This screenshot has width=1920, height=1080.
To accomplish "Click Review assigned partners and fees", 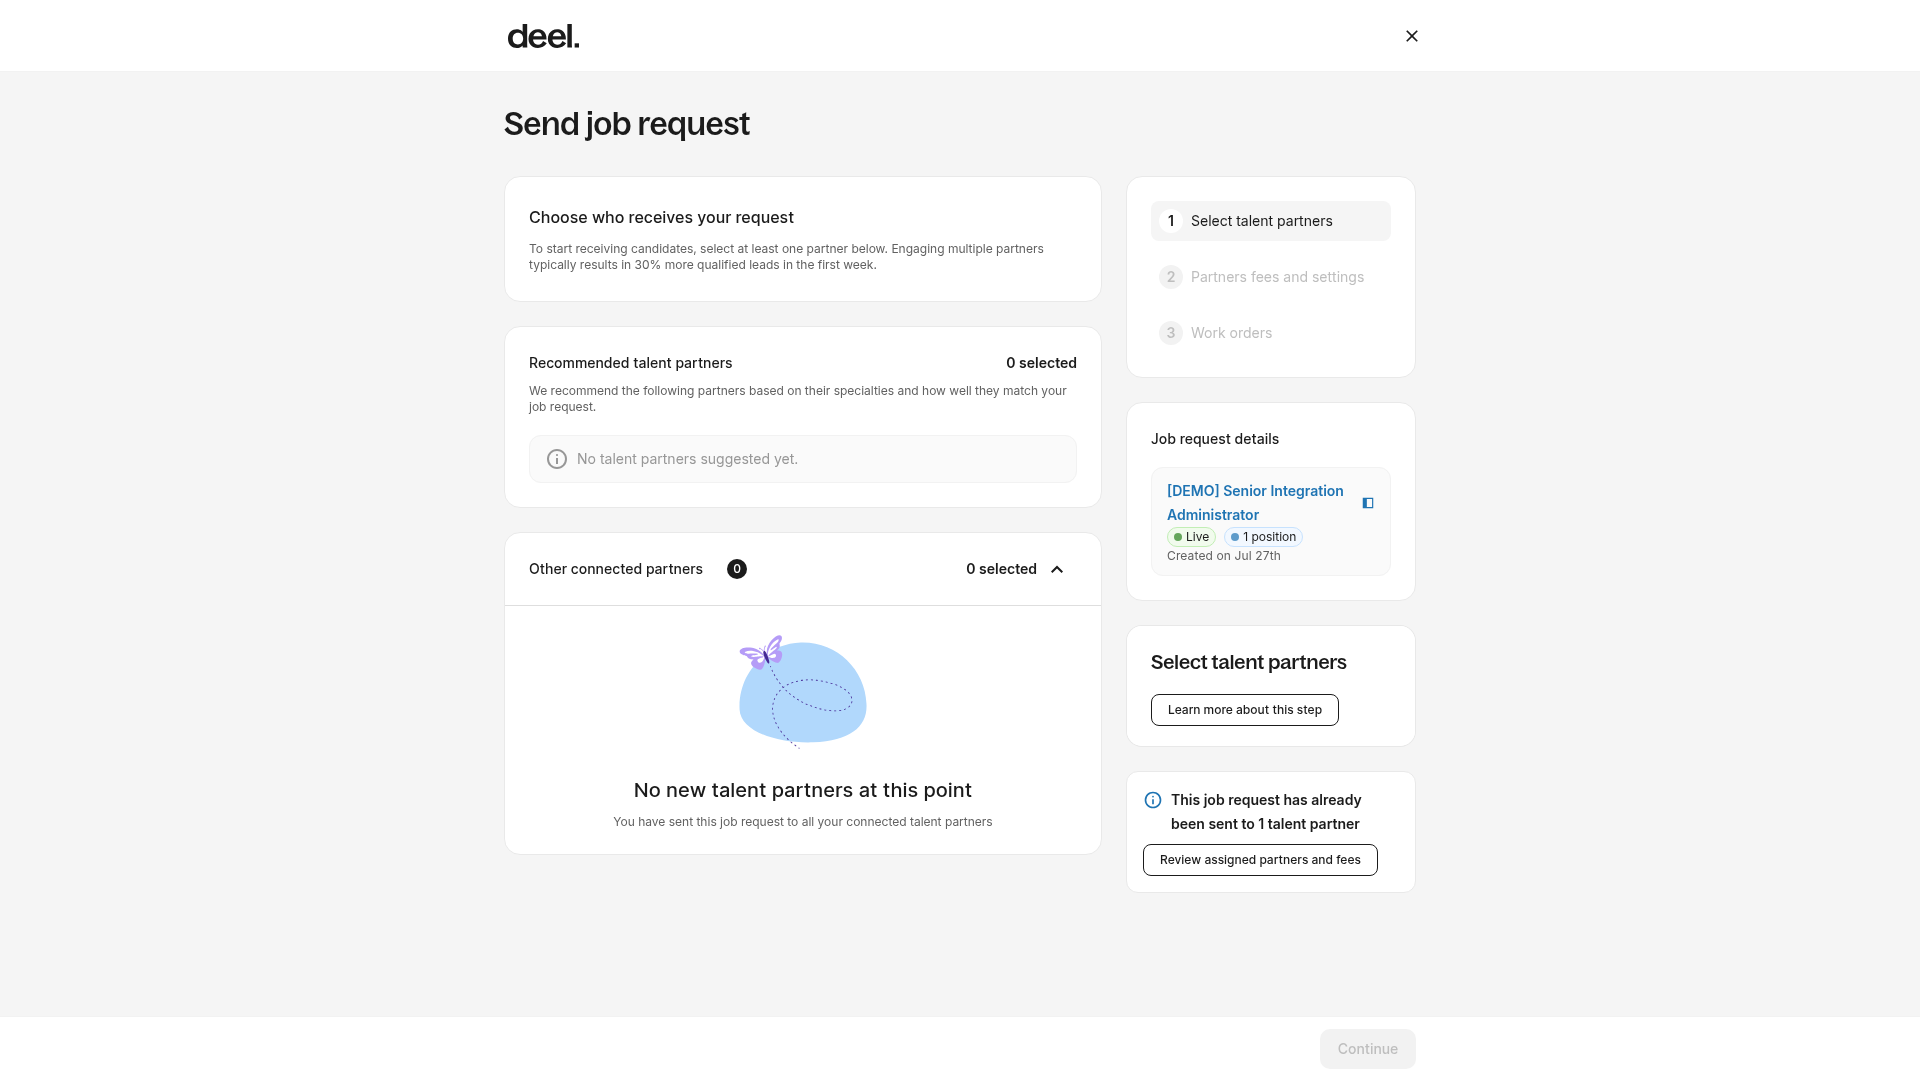I will [1260, 860].
